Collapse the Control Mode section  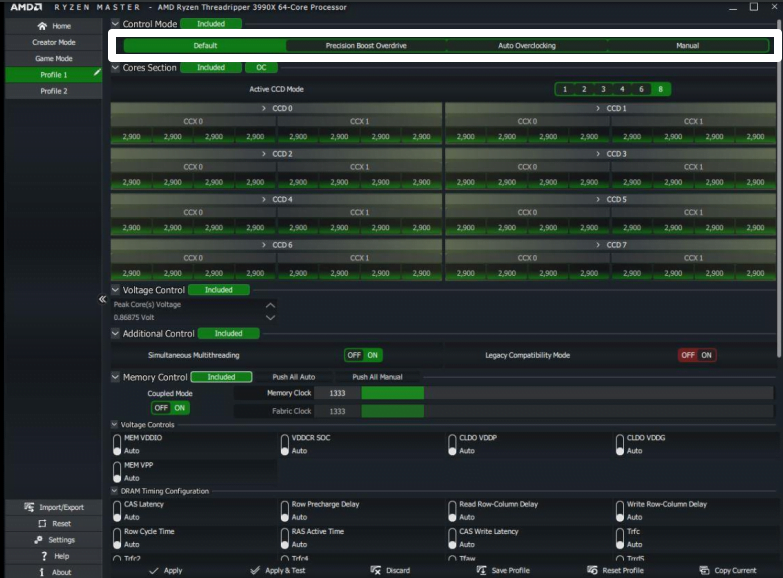tap(115, 23)
